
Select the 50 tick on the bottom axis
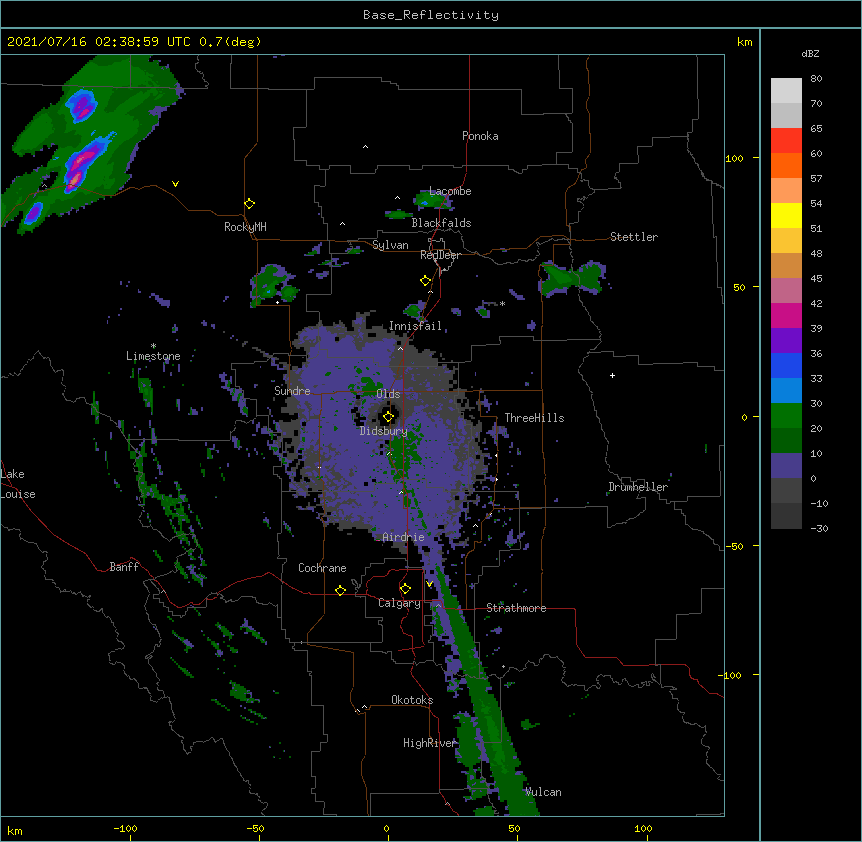click(x=514, y=828)
